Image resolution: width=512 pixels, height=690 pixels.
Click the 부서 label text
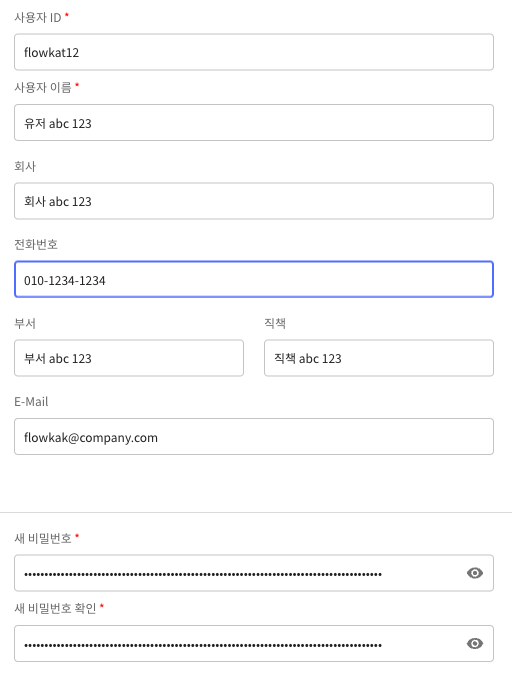coord(25,323)
